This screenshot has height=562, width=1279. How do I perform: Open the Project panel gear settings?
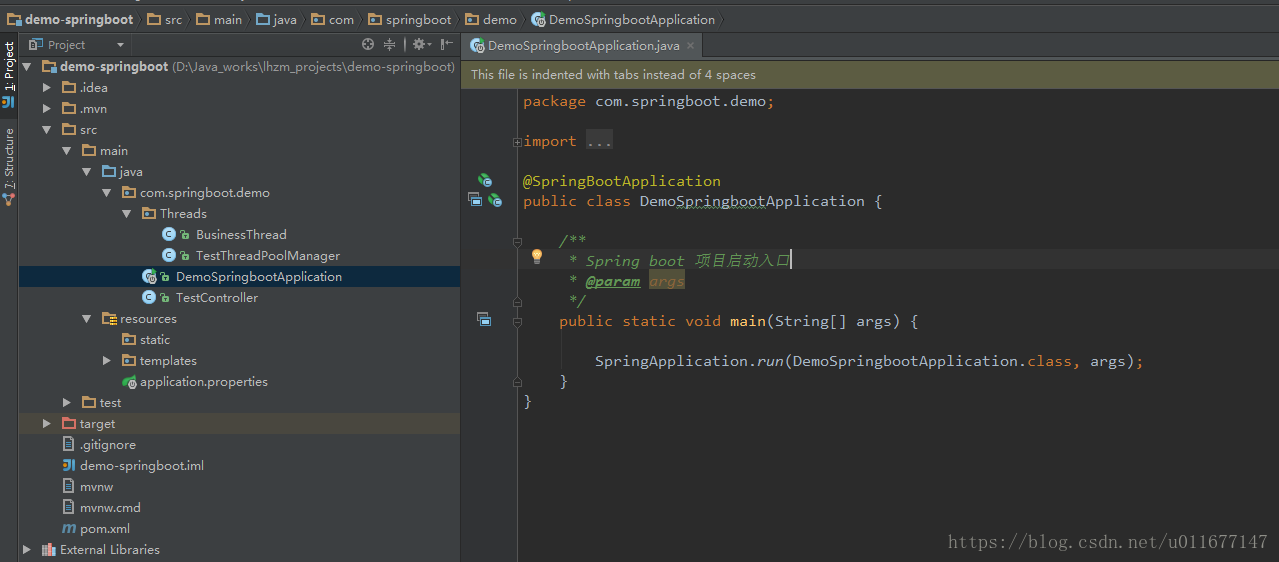pyautogui.click(x=420, y=44)
